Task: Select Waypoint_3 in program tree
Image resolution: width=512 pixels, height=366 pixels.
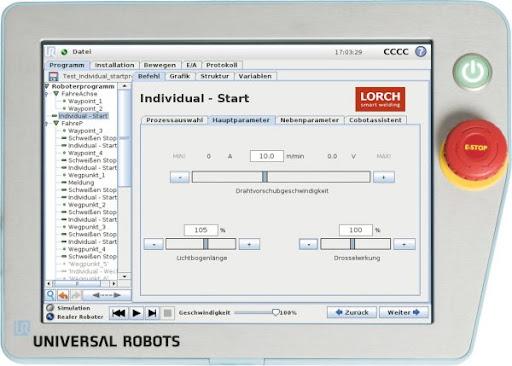Action: point(85,131)
